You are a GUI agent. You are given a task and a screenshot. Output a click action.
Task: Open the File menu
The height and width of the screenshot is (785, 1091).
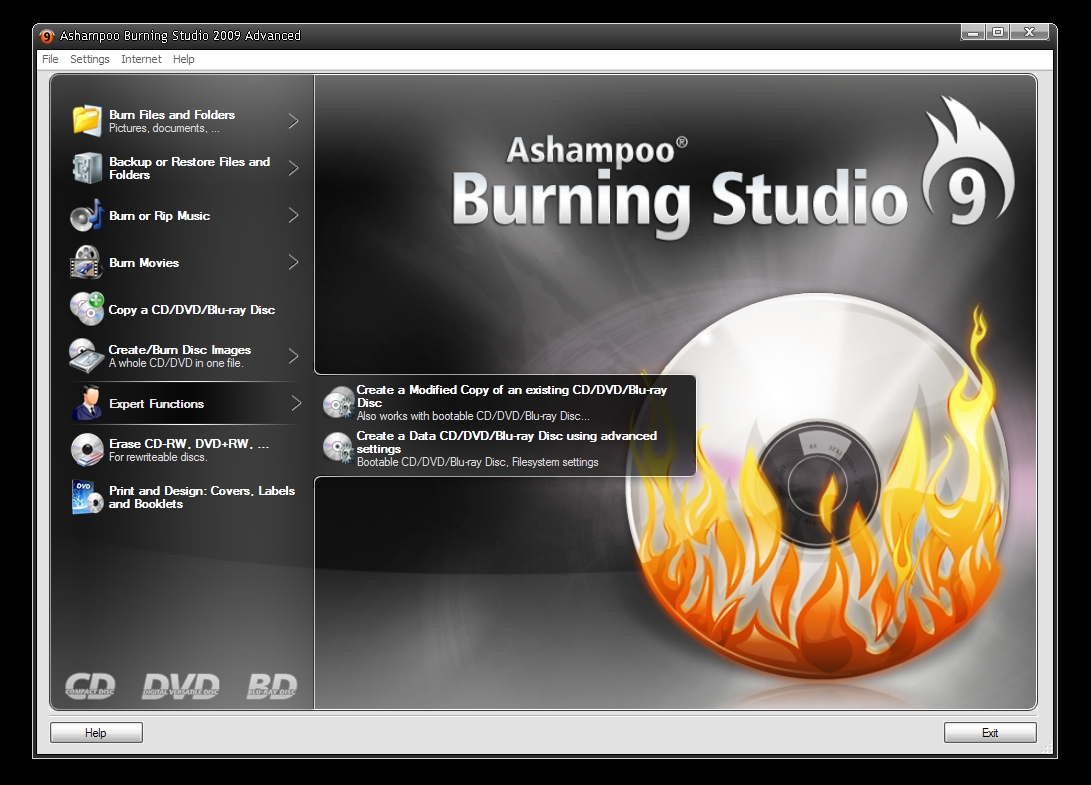coord(50,59)
